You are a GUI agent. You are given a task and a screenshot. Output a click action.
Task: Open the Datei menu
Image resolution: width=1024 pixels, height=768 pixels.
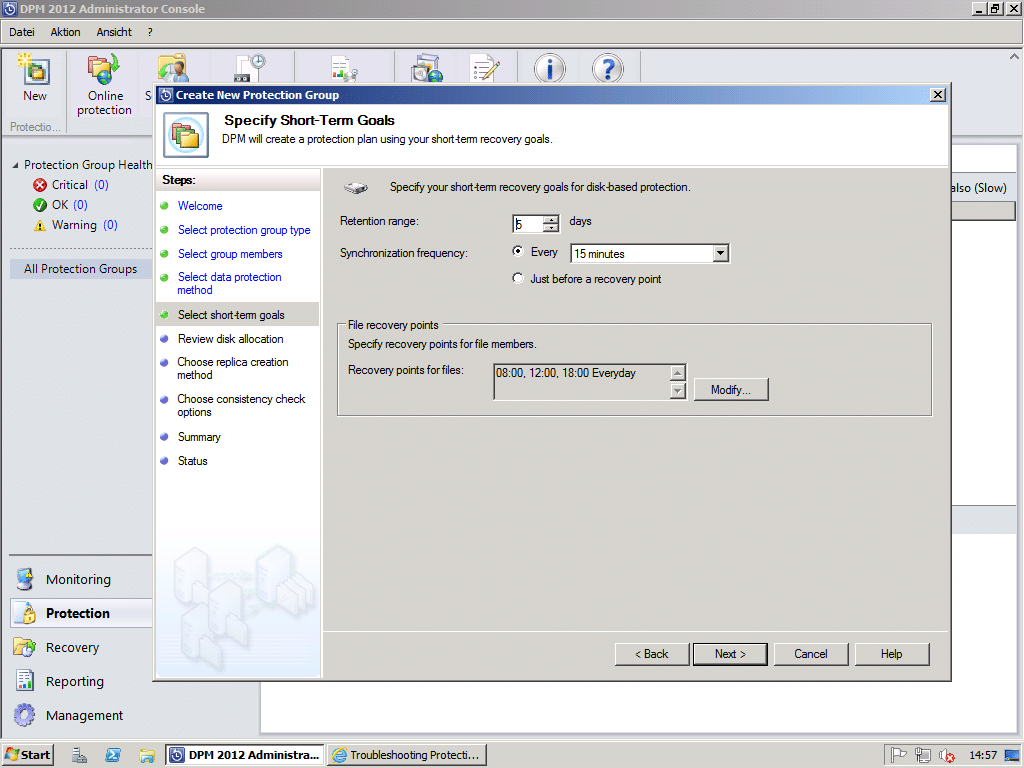[22, 32]
